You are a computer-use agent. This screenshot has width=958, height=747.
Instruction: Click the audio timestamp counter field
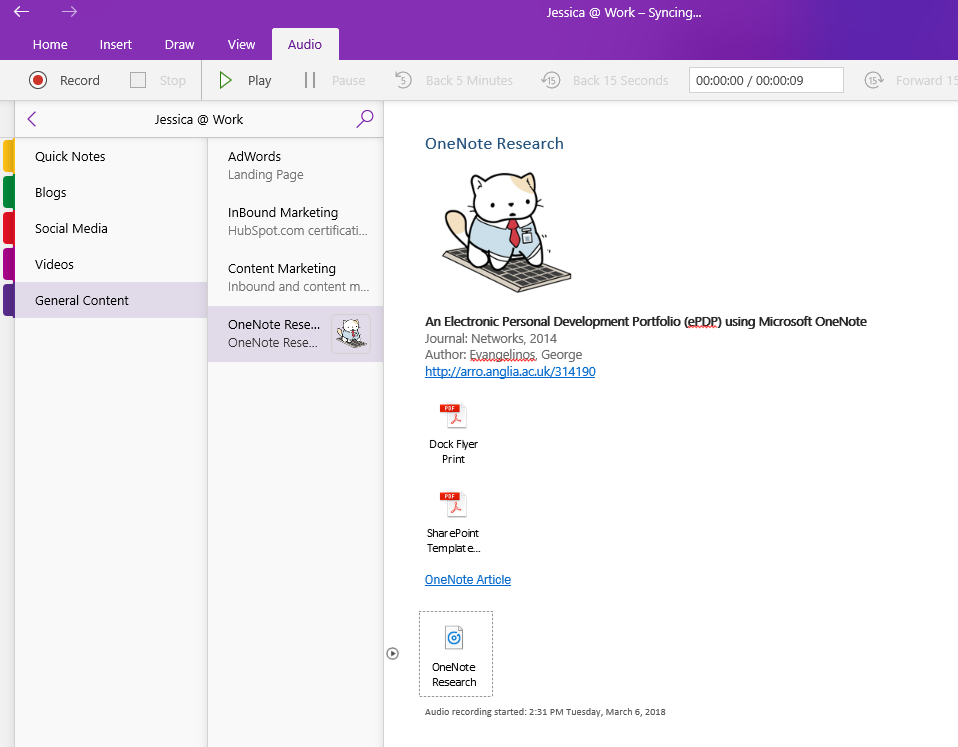765,80
